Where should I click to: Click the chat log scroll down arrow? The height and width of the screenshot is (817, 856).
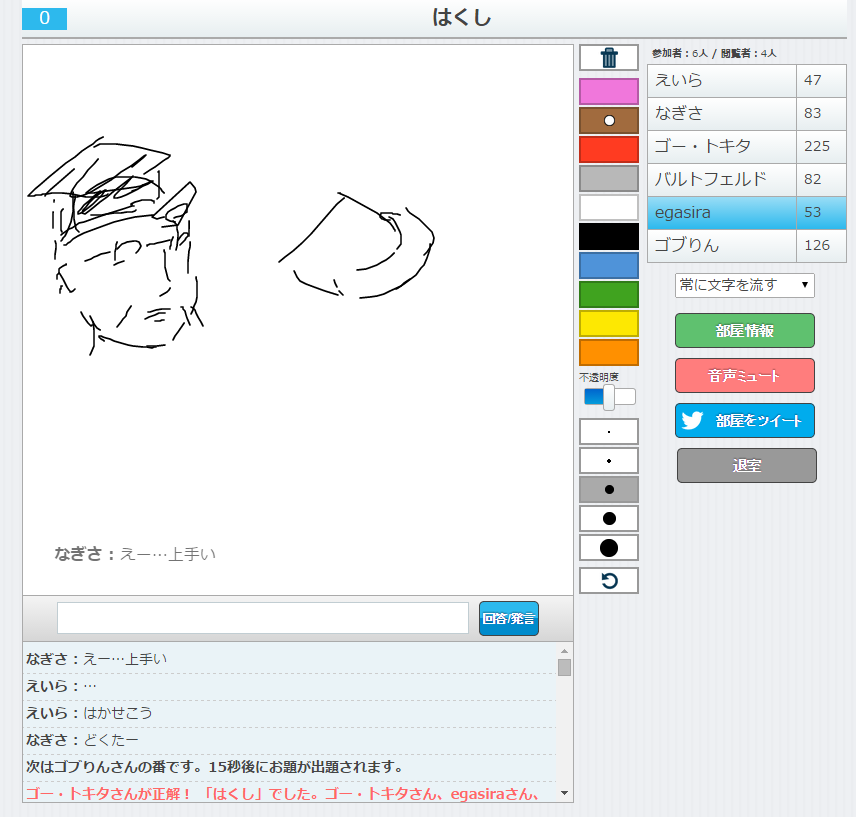point(564,793)
